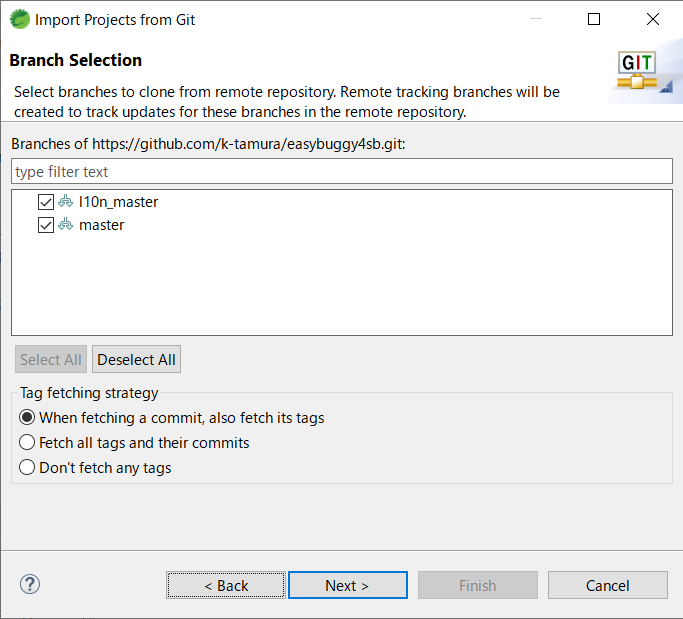Select the 'Don't fetch any tags' option
Screen dimensions: 683x619
click(x=28, y=468)
